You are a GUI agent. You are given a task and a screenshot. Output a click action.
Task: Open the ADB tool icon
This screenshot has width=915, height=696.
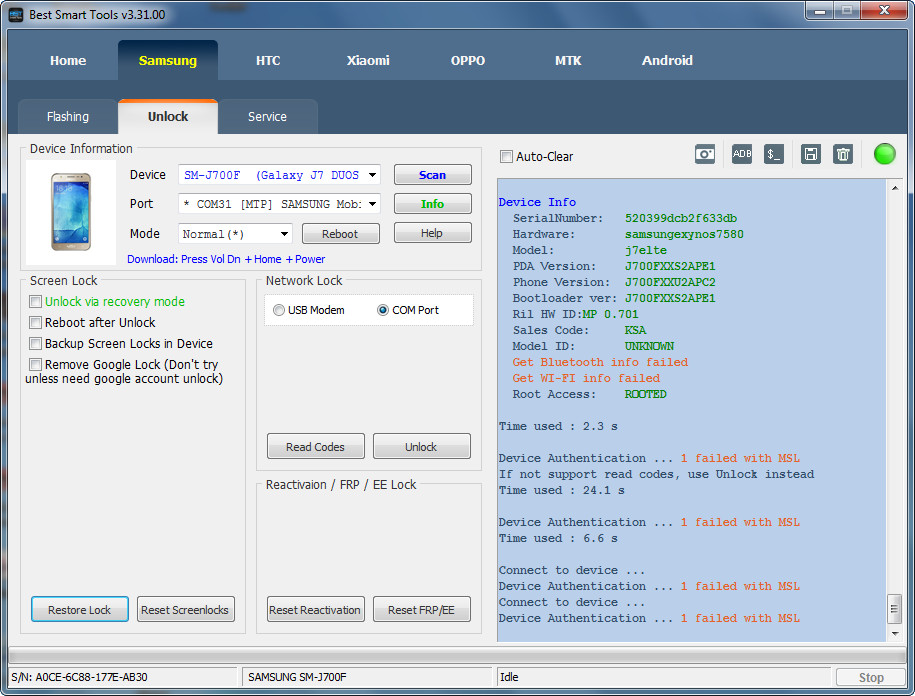point(742,154)
